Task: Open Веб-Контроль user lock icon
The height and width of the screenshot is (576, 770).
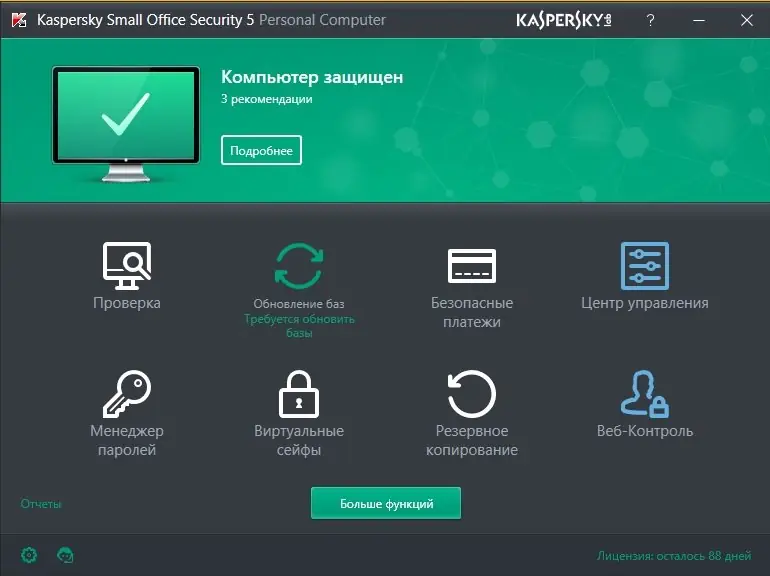Action: pyautogui.click(x=645, y=394)
